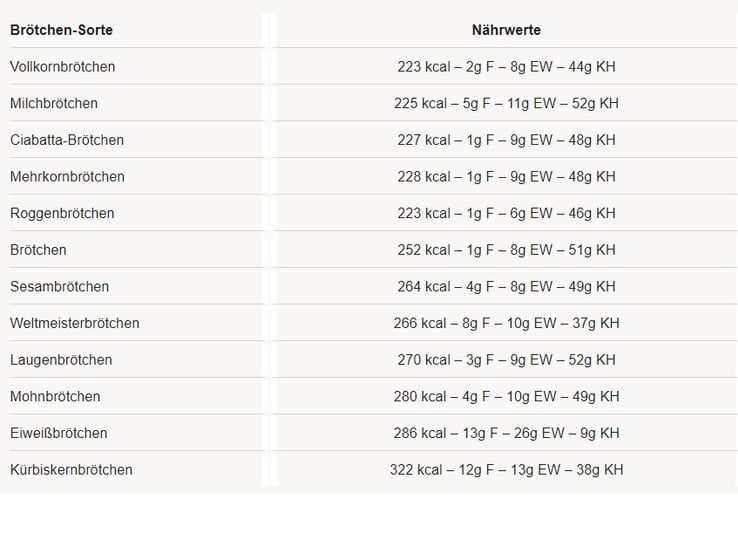Click the Weltmeisterbrötchen row label
Viewport: 738px width, 554px height.
[75, 323]
